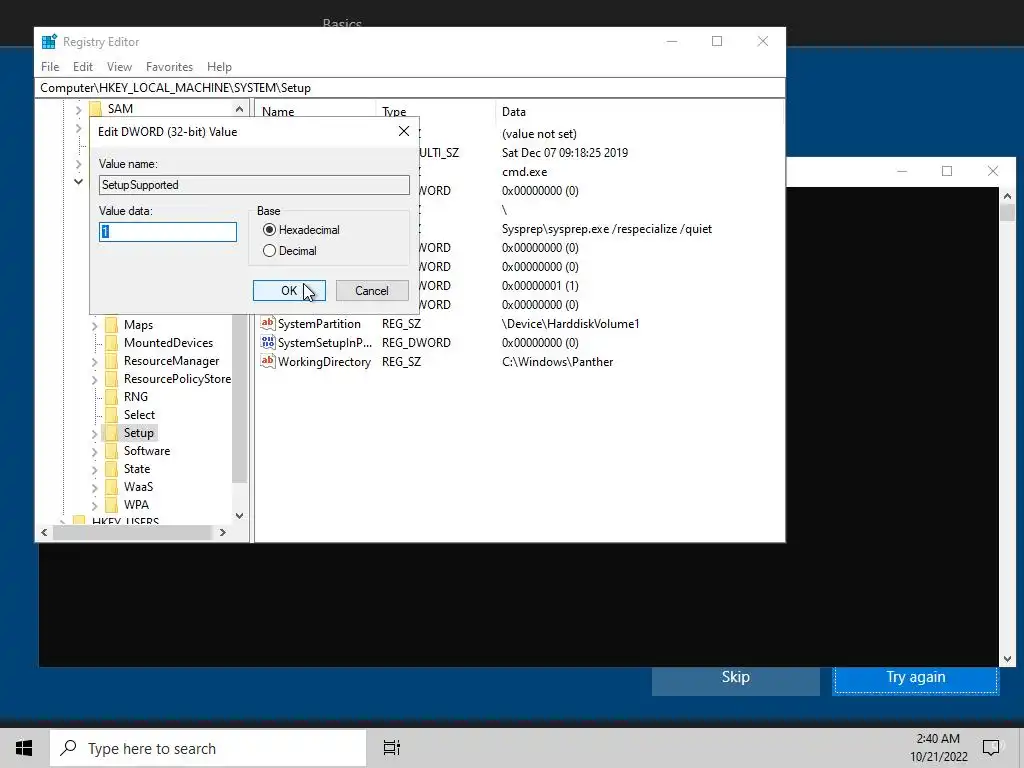
Task: Select the WorkingDirectory value row
Action: click(x=519, y=361)
